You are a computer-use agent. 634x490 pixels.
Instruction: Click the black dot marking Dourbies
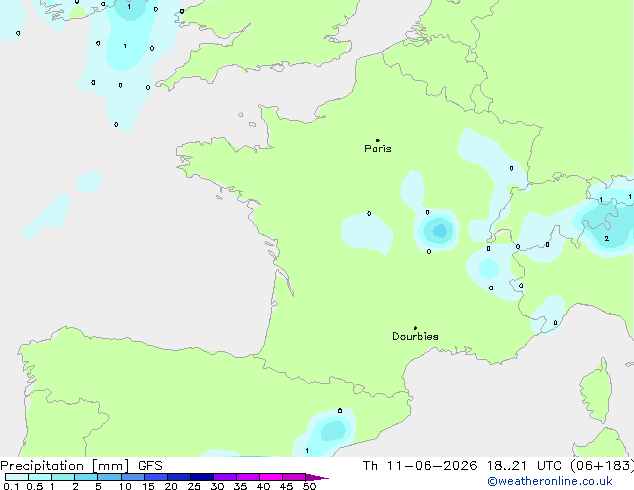(x=415, y=328)
